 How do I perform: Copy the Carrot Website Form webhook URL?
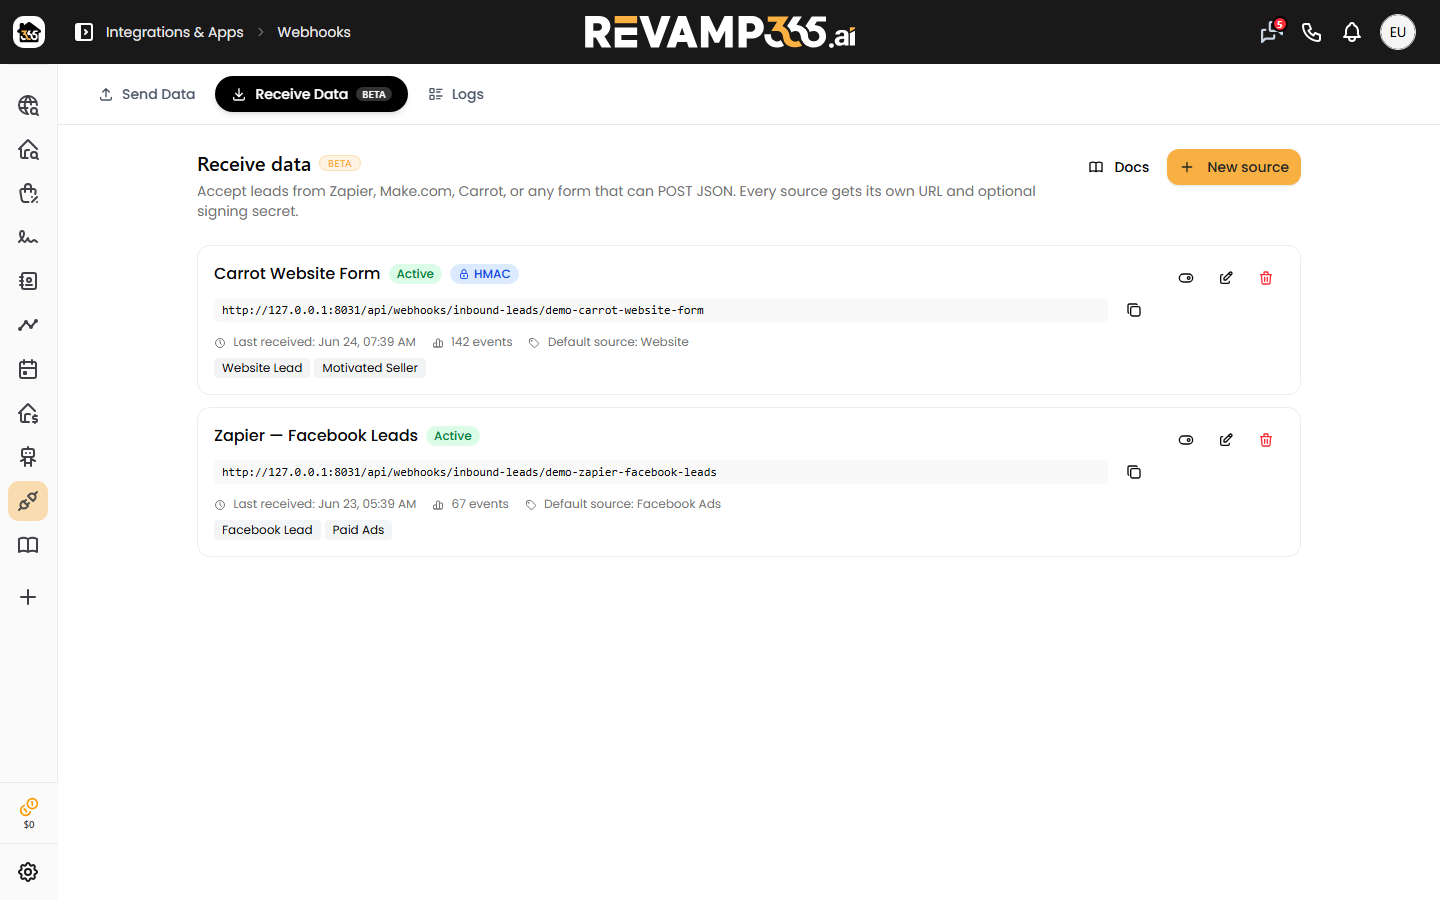click(x=1134, y=310)
